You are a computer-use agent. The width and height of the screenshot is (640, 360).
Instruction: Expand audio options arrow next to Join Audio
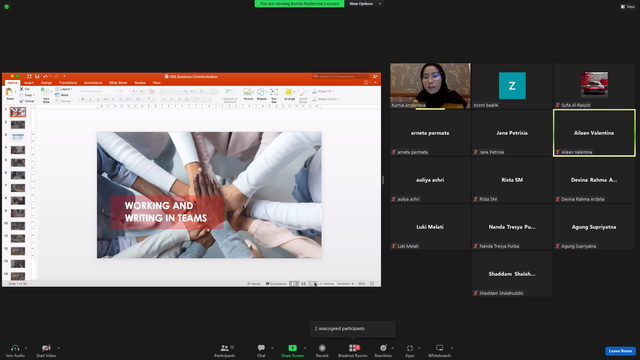click(26, 348)
